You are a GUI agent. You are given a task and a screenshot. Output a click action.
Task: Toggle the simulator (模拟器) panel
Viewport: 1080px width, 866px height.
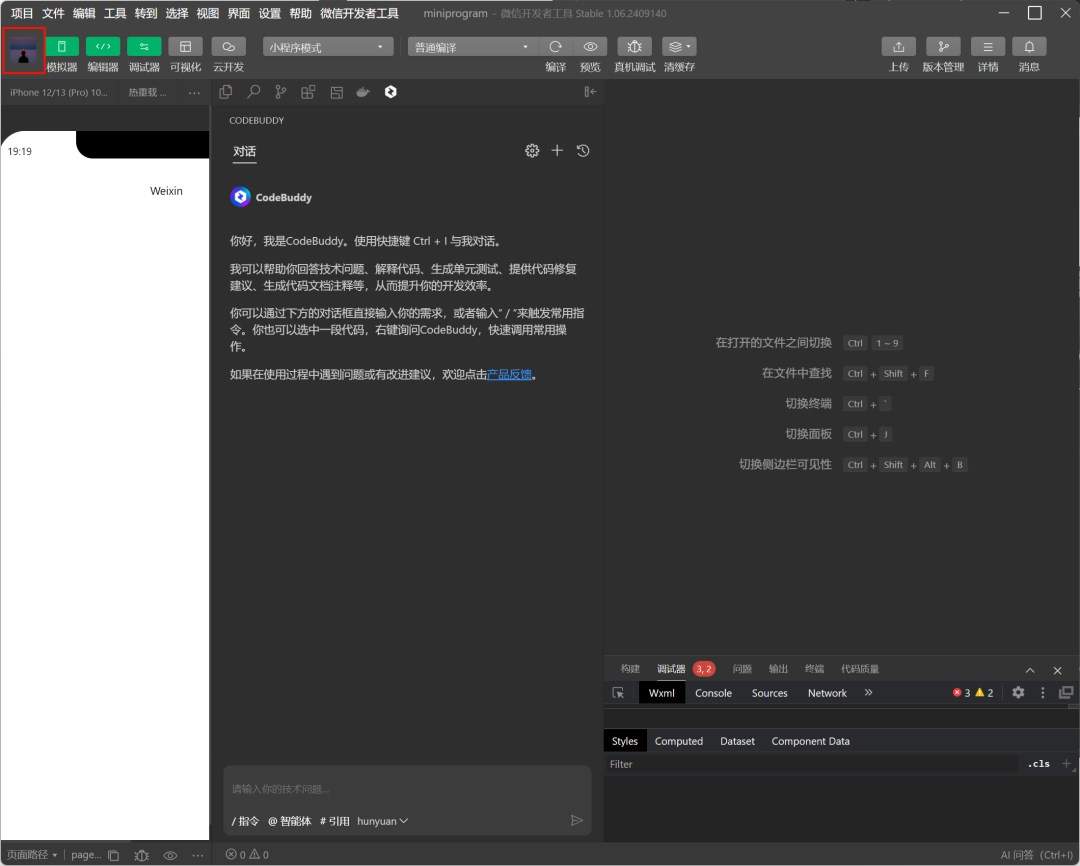(x=61, y=46)
